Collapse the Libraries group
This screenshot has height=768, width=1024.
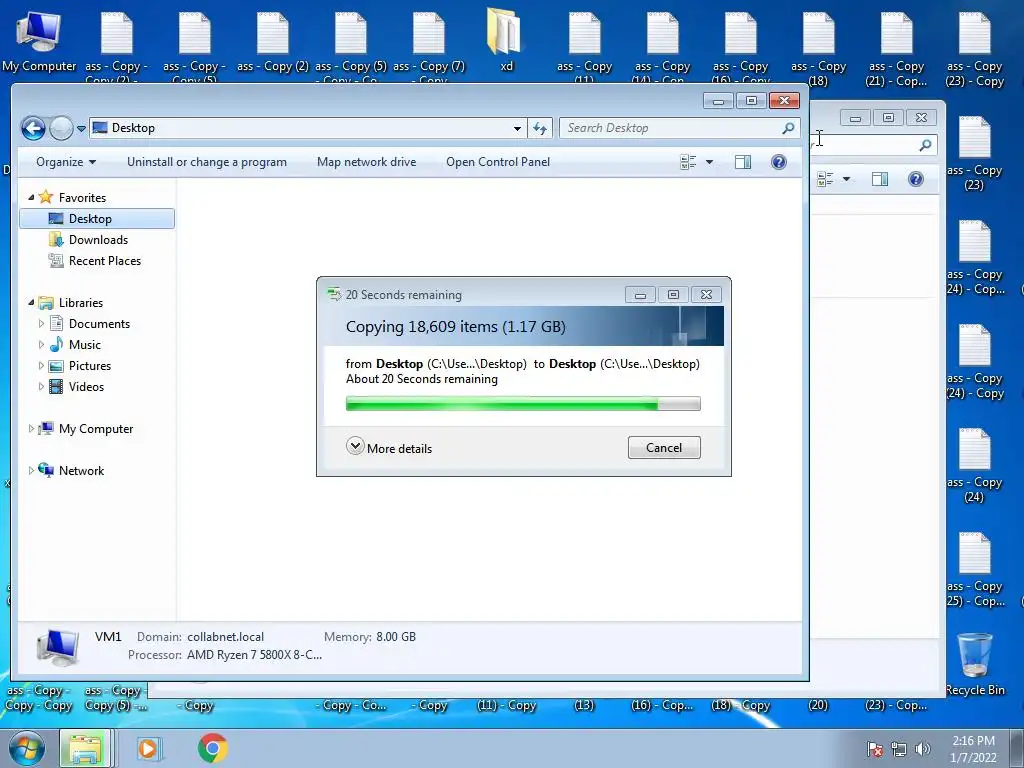coord(31,302)
